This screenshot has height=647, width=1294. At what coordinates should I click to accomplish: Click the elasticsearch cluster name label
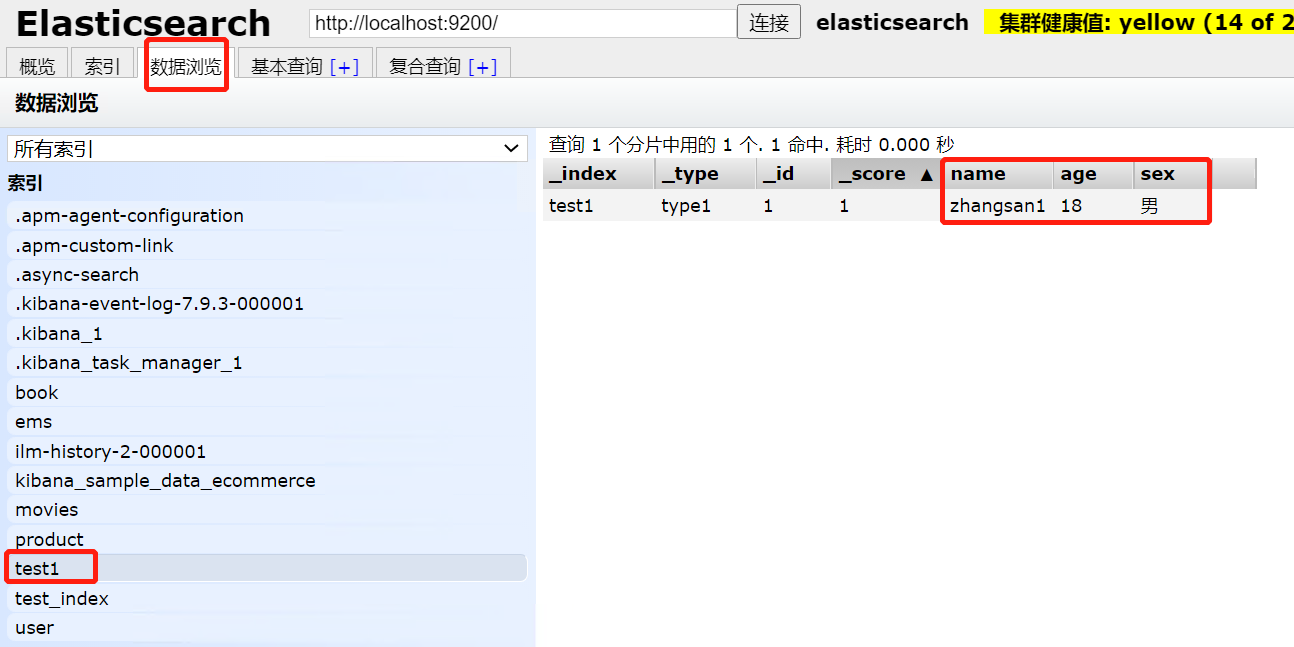(x=892, y=22)
